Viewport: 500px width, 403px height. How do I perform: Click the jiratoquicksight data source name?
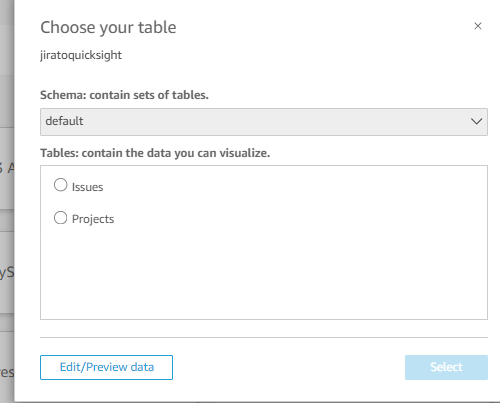(81, 55)
